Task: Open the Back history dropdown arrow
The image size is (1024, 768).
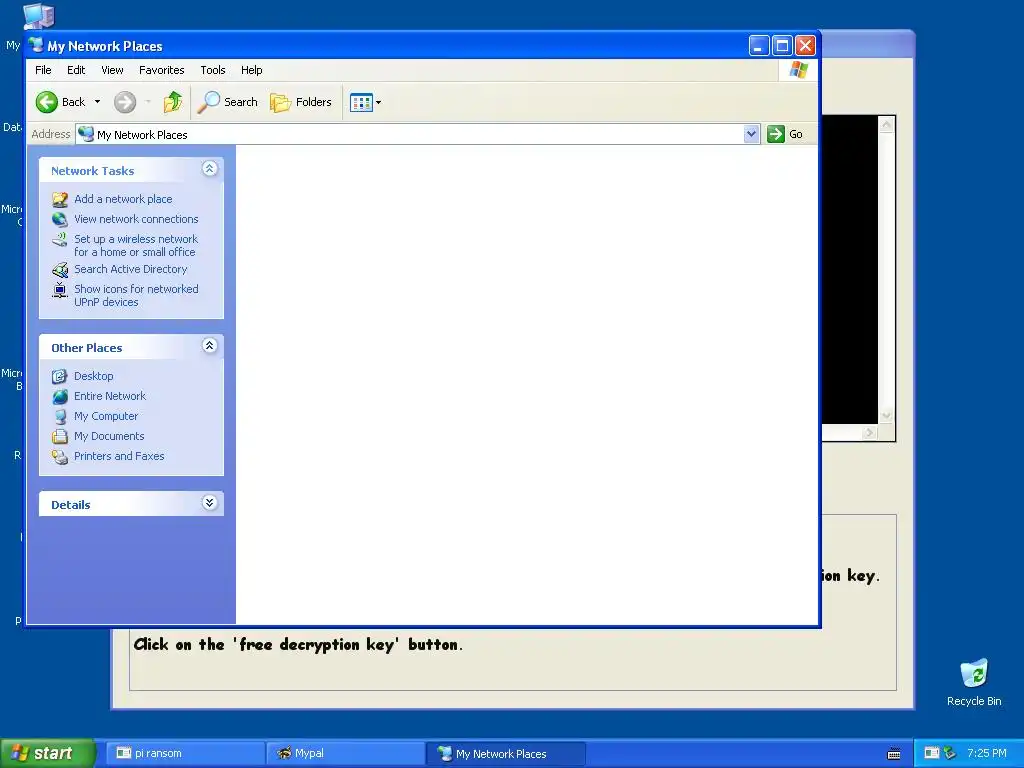Action: 97,102
